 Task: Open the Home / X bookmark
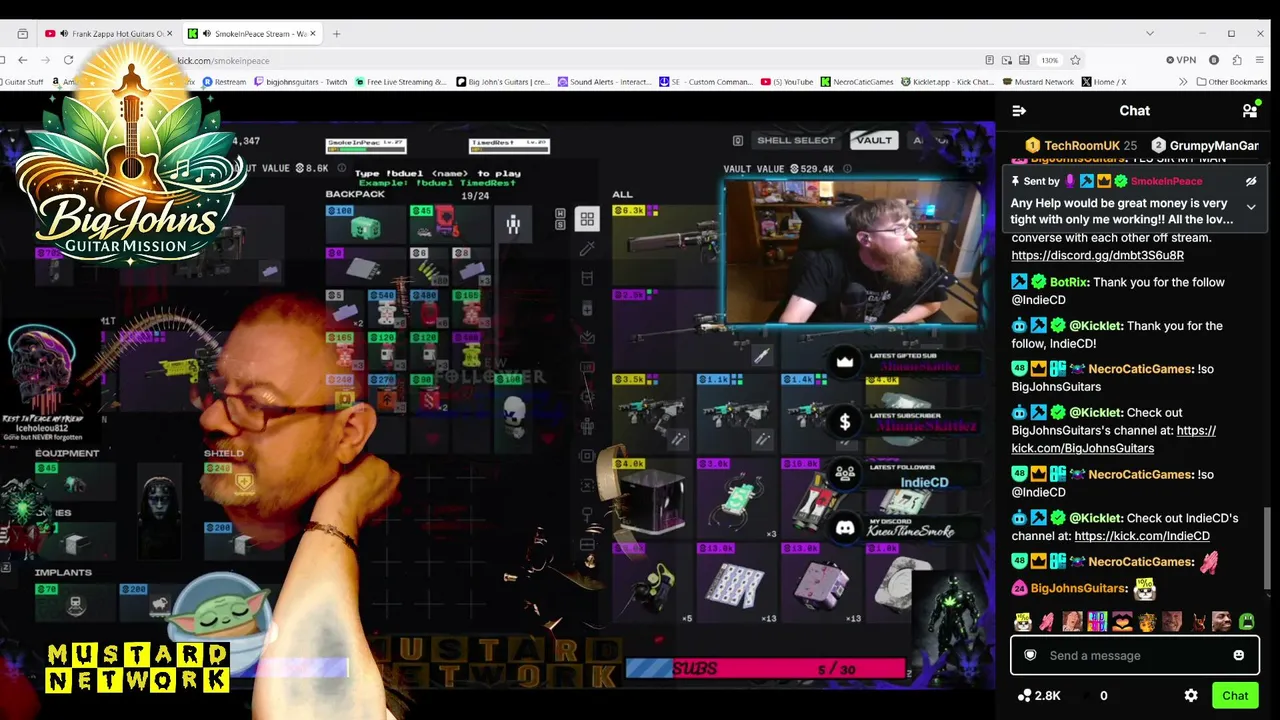coord(1104,82)
